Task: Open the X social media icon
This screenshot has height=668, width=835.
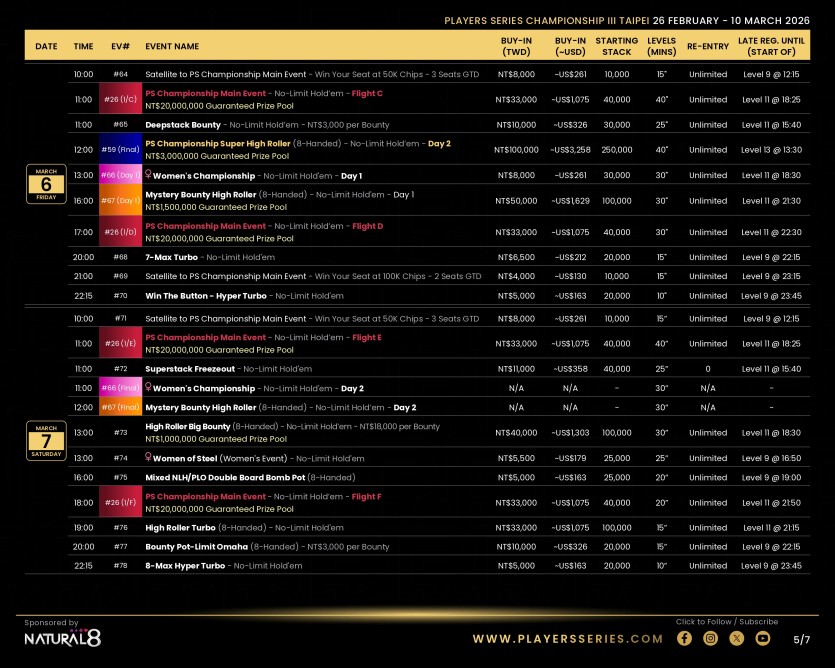Action: 737,638
